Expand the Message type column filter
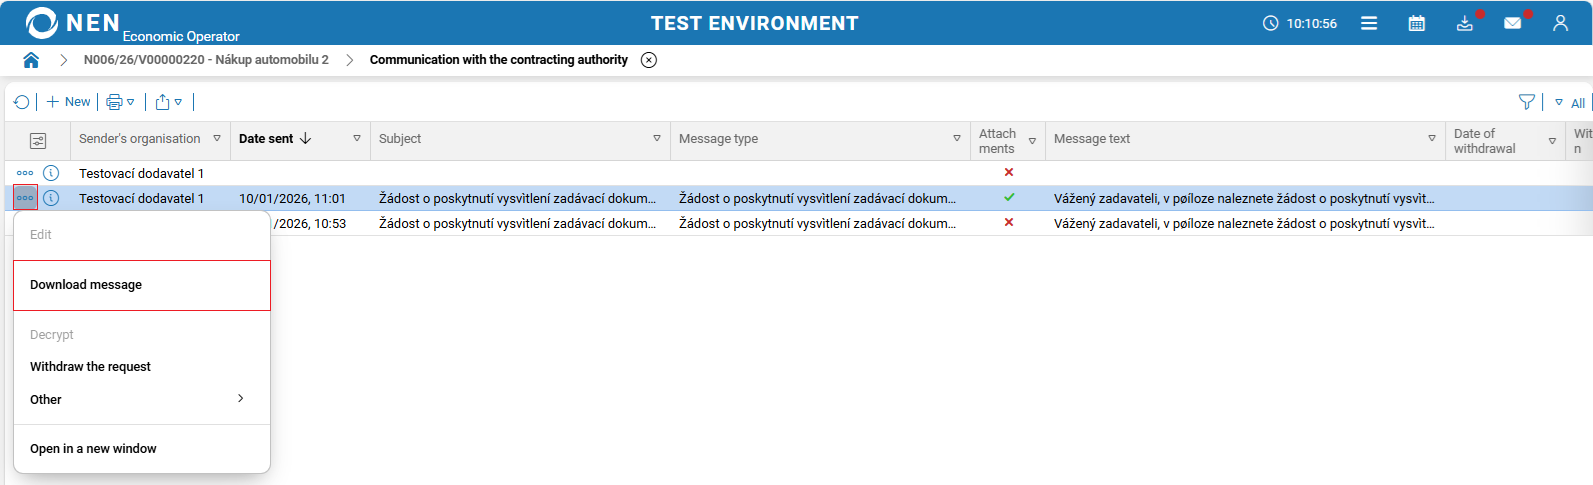This screenshot has height=485, width=1593. pyautogui.click(x=957, y=139)
